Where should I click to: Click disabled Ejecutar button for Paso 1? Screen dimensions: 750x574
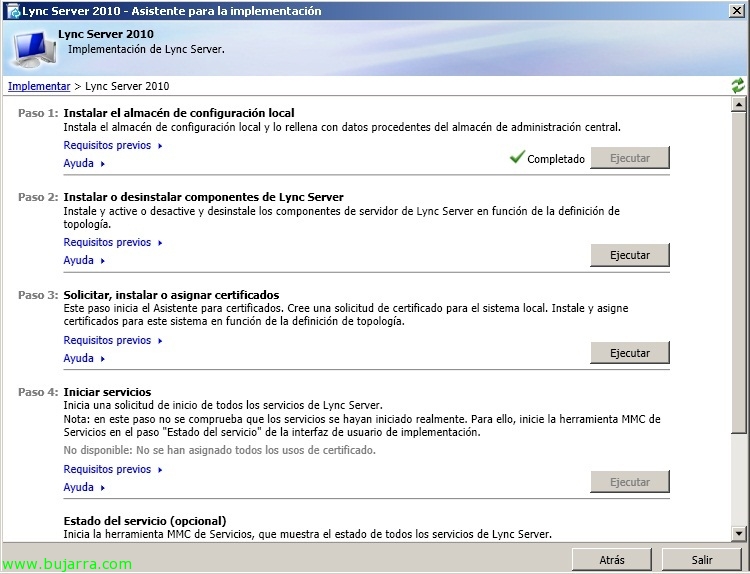pyautogui.click(x=629, y=158)
